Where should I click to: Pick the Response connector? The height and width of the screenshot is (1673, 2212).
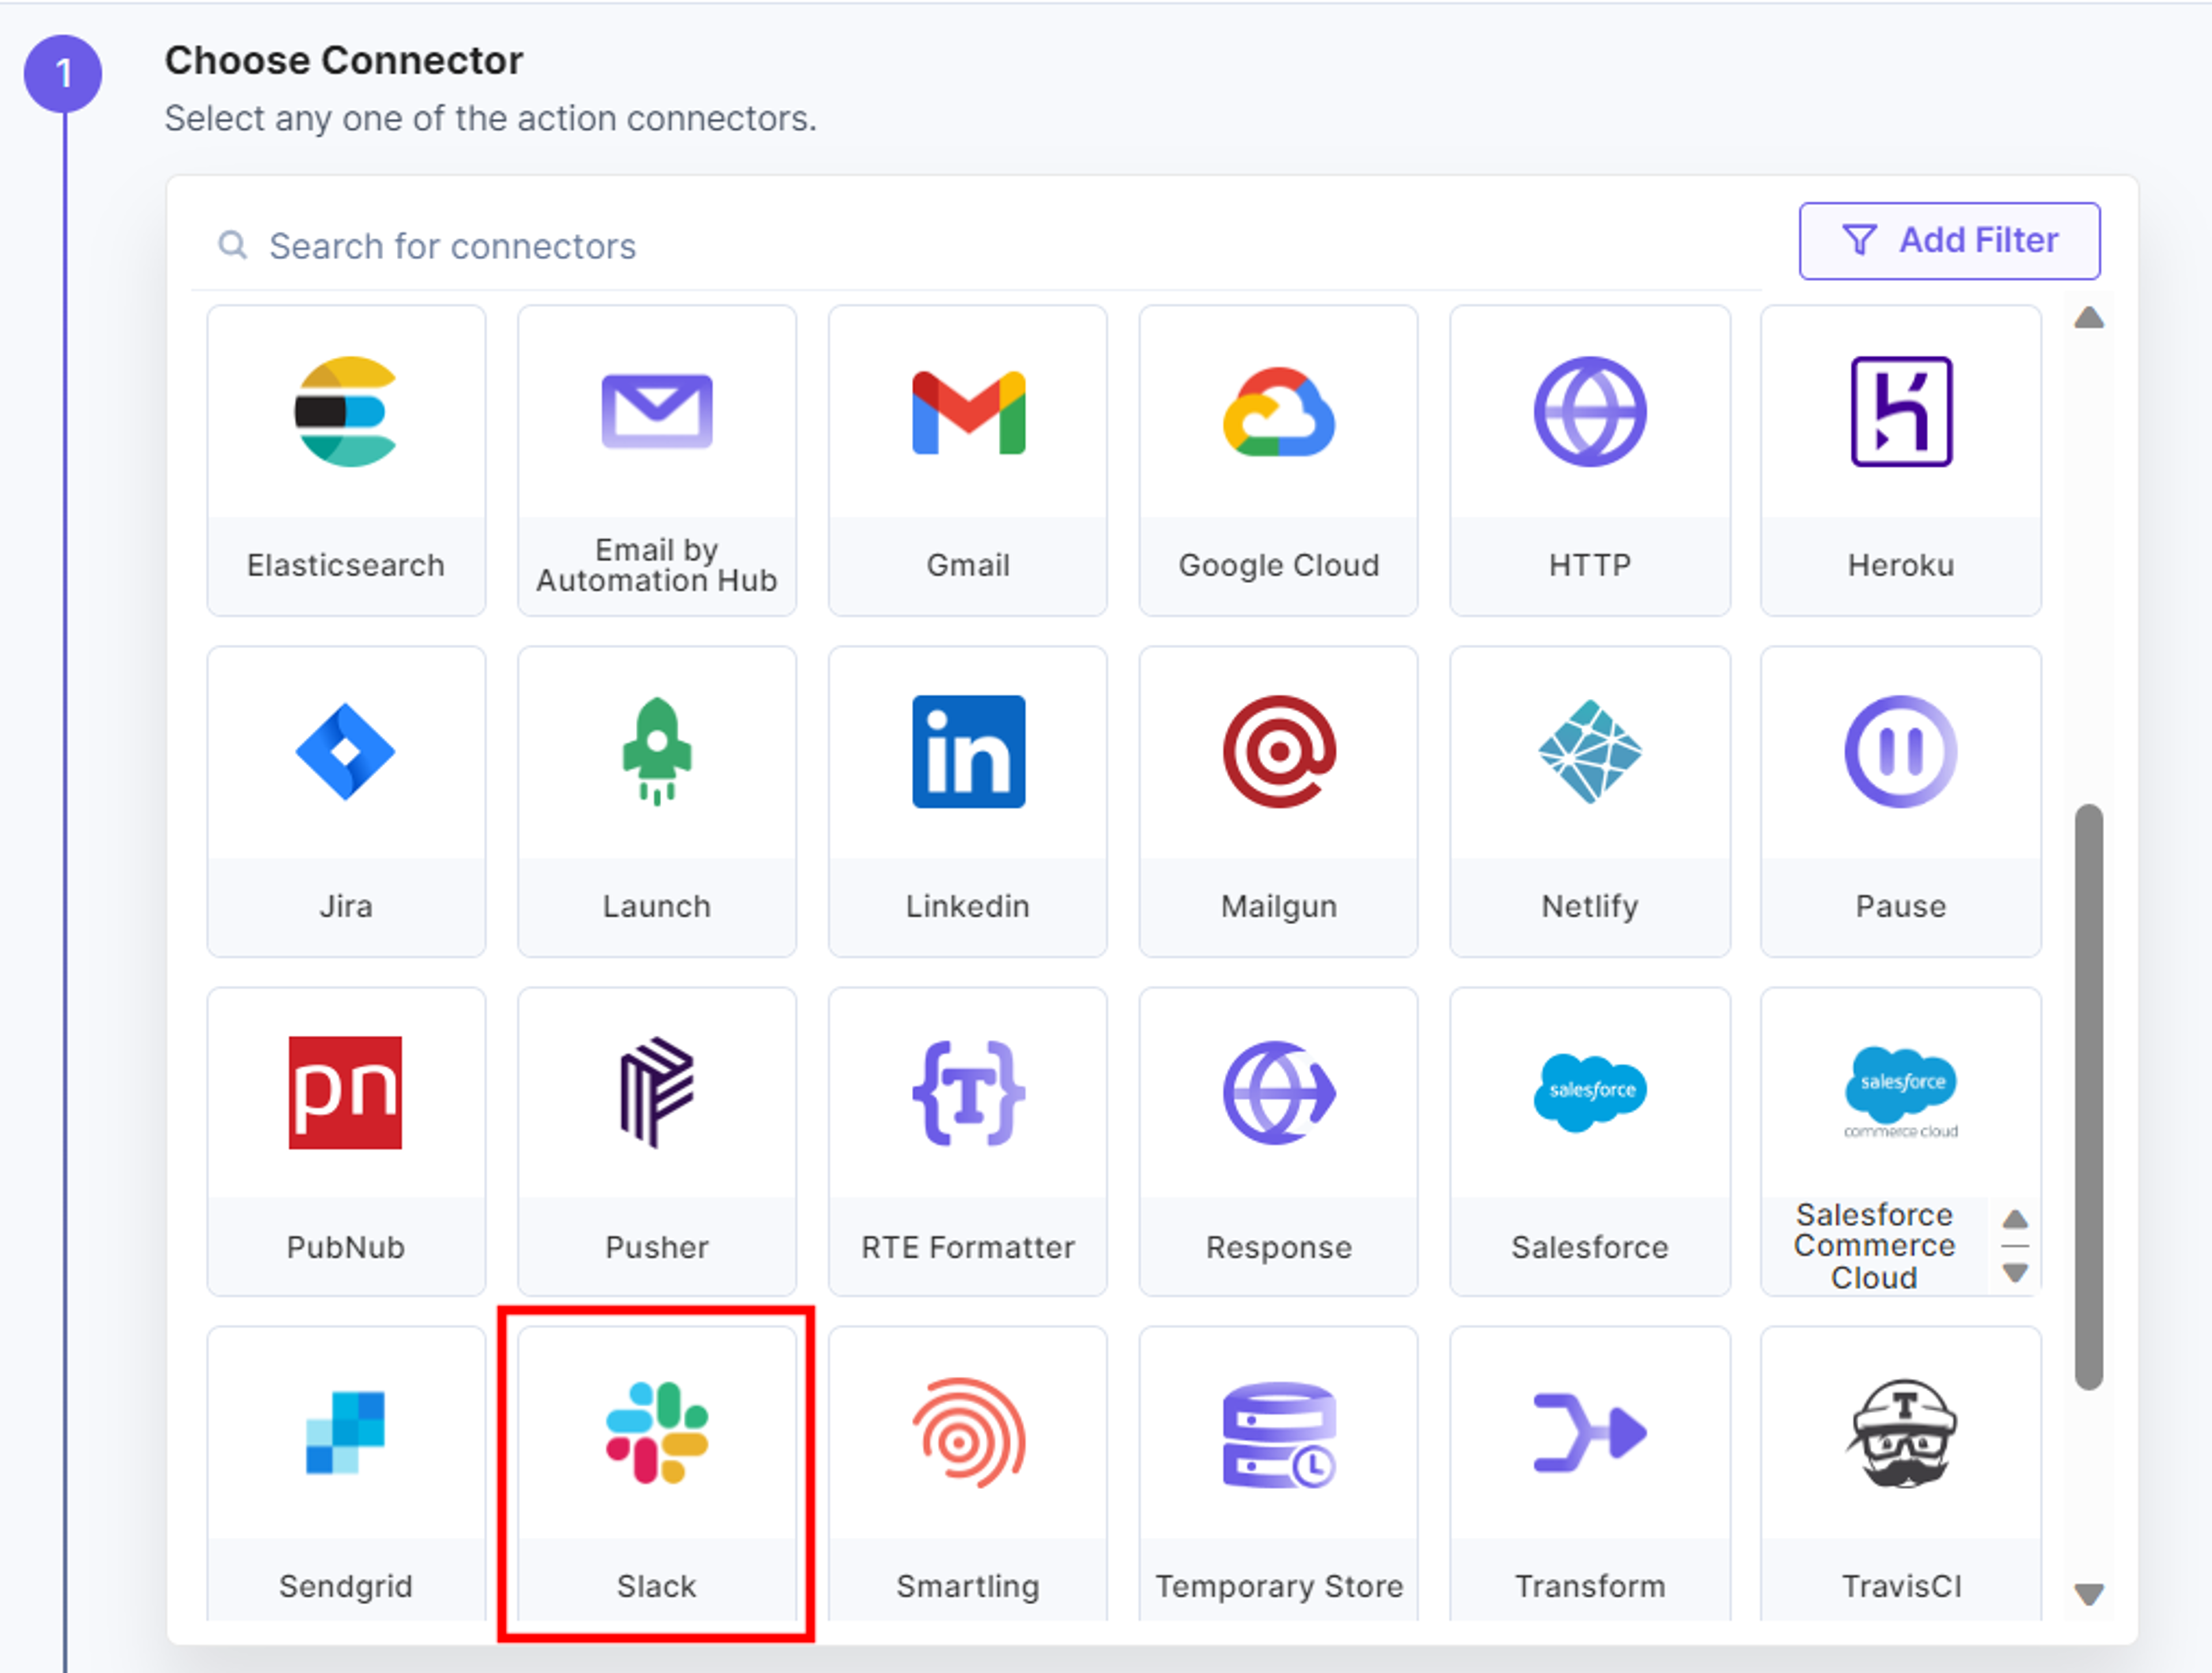coord(1278,1142)
